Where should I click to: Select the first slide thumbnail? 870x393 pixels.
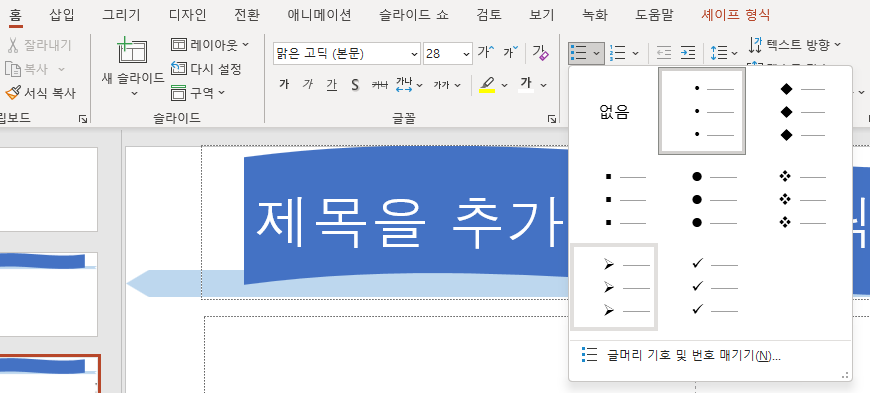pos(49,189)
